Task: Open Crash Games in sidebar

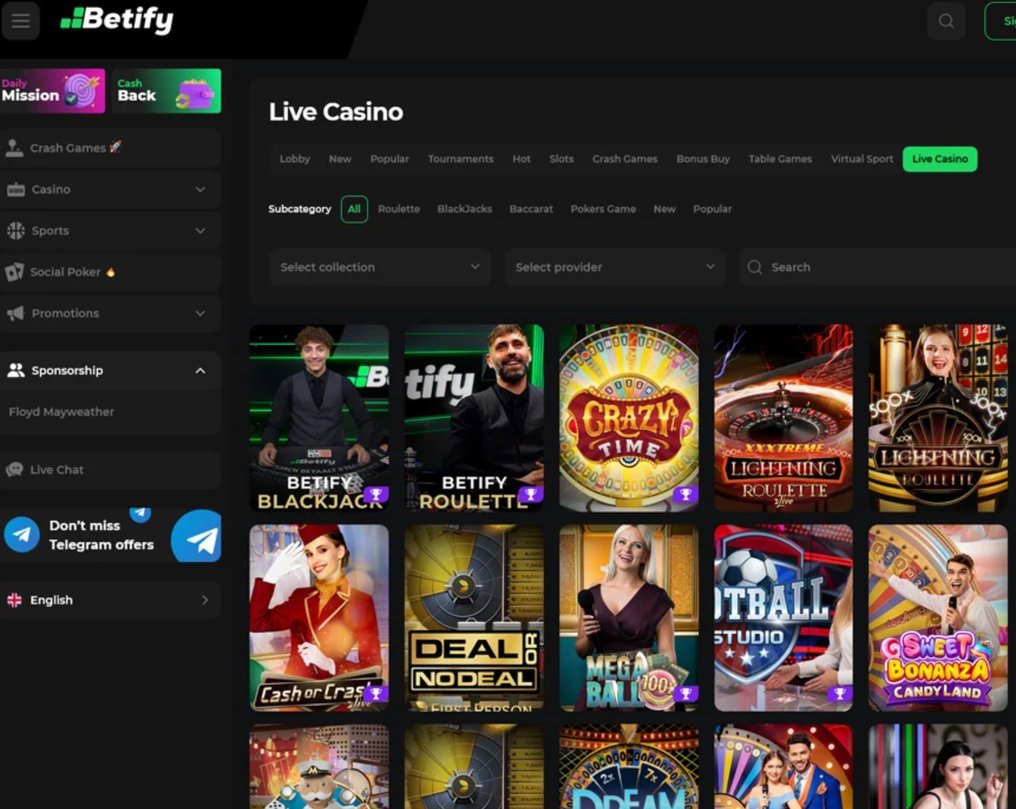Action: [110, 148]
